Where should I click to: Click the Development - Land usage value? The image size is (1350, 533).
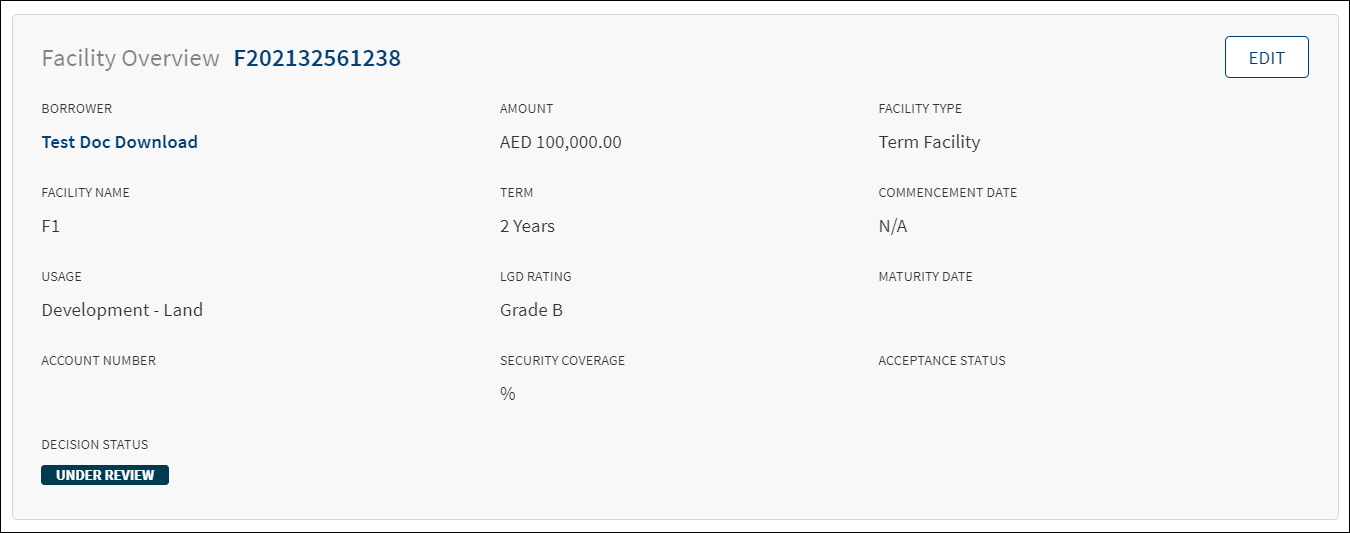[x=122, y=310]
